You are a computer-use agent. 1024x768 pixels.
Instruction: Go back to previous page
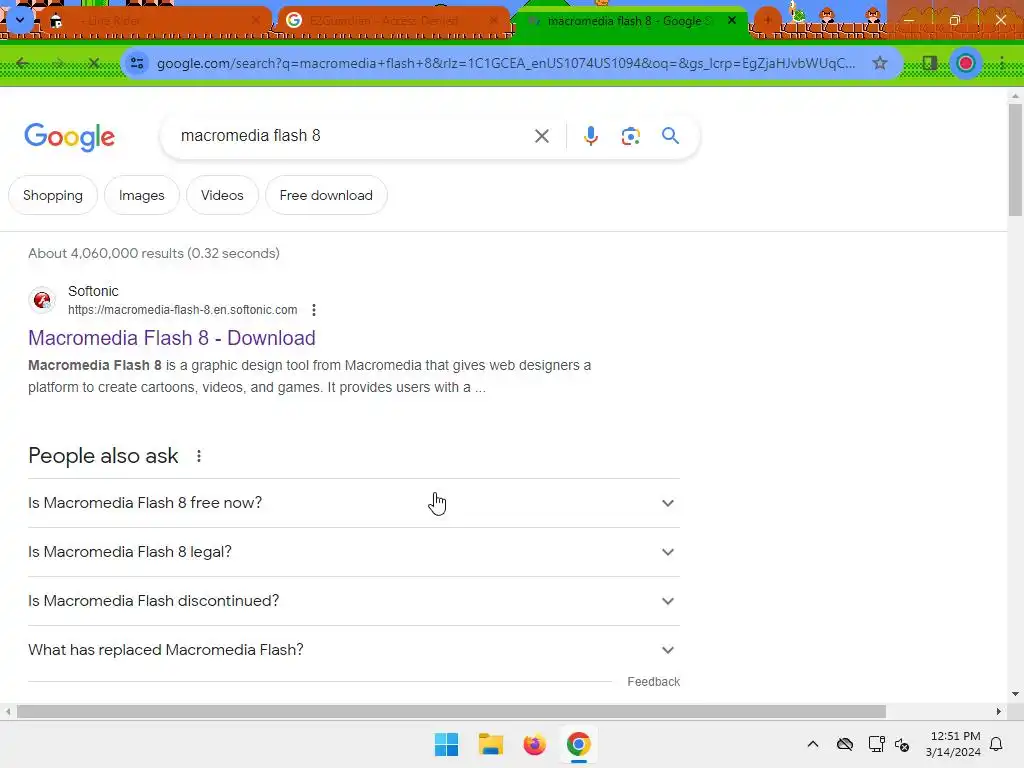point(22,63)
